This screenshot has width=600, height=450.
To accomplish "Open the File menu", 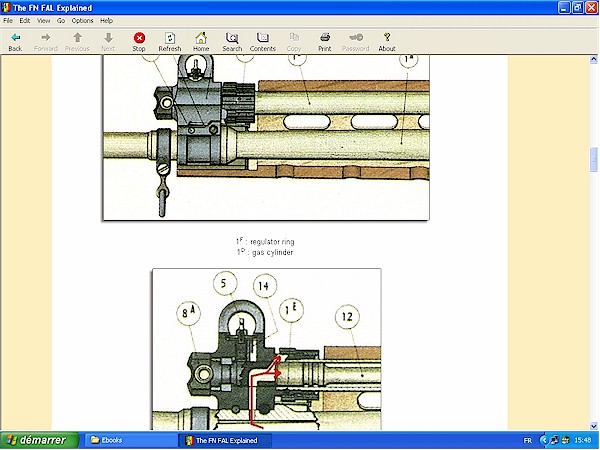I will [8, 21].
